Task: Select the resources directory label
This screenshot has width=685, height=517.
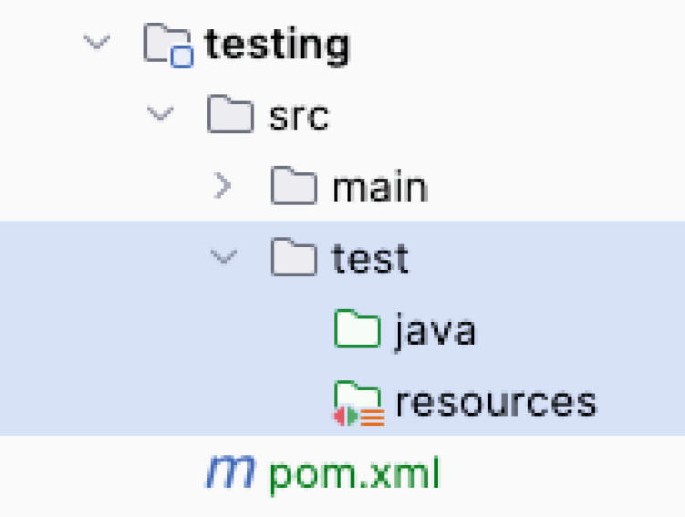Action: 496,402
